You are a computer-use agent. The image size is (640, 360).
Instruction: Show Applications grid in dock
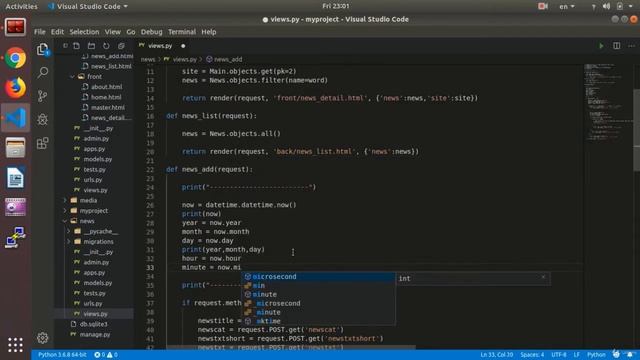point(16,345)
